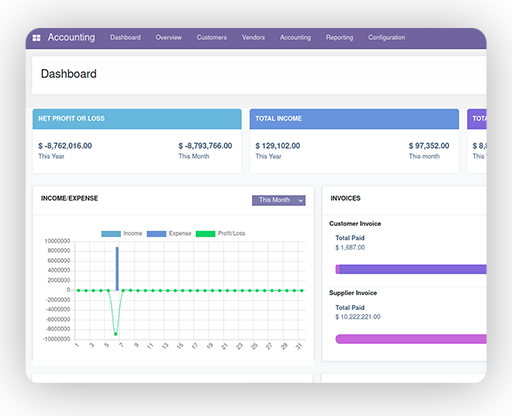Click the Accounting app title
The width and height of the screenshot is (512, 416).
point(71,37)
